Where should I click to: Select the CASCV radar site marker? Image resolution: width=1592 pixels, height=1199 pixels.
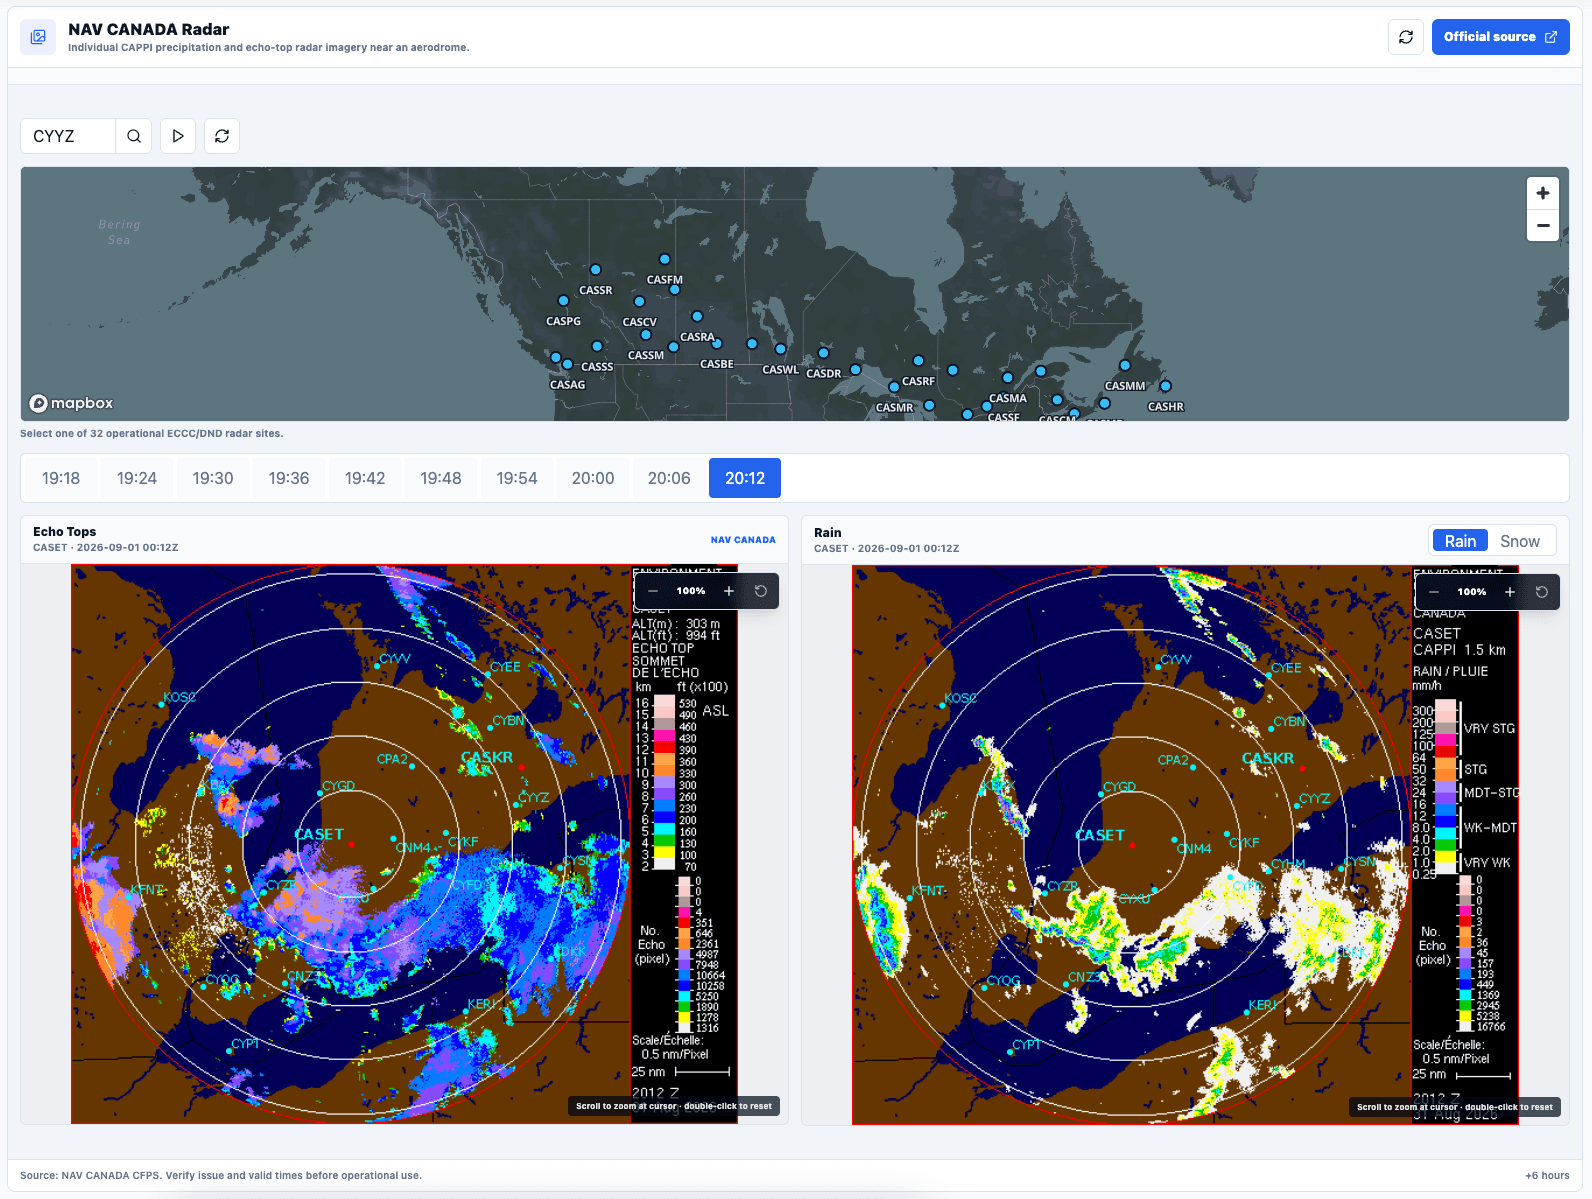pyautogui.click(x=639, y=301)
